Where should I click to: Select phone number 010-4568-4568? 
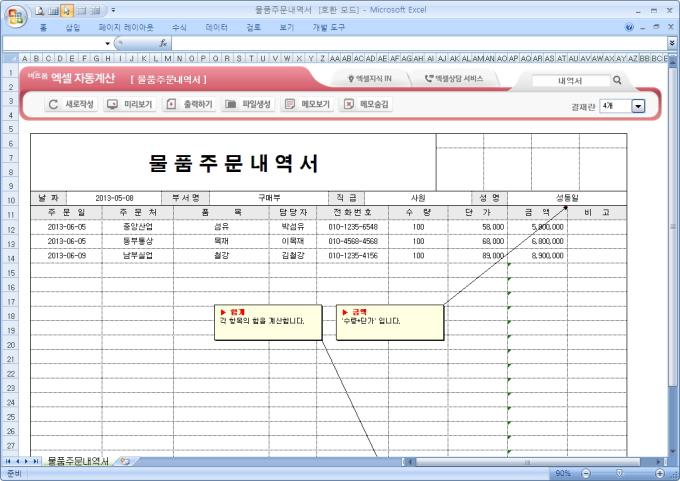(353, 241)
